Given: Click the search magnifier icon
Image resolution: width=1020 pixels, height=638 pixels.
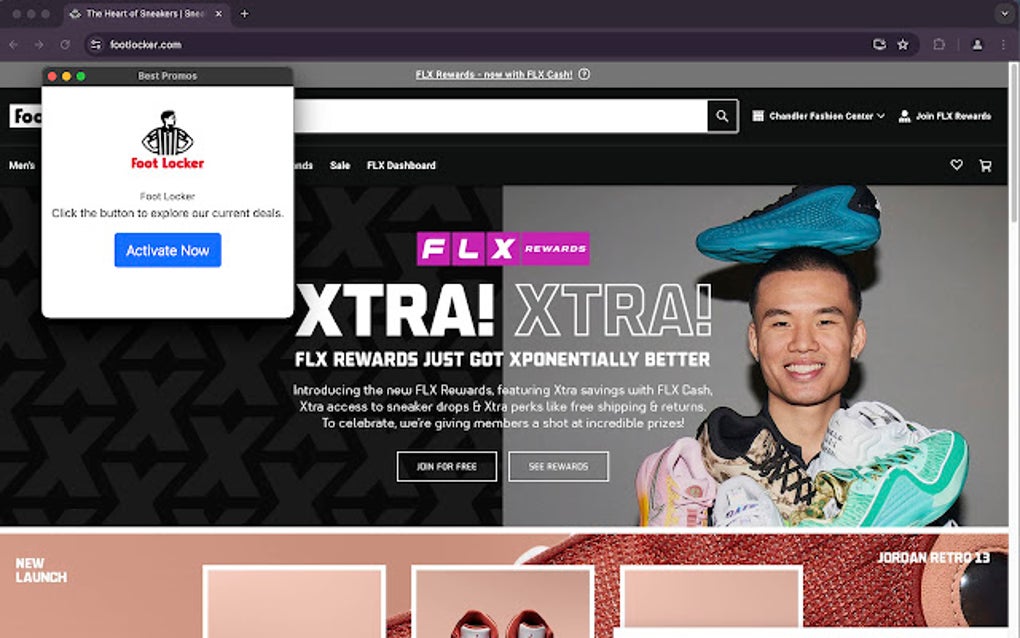Looking at the screenshot, I should coord(721,115).
